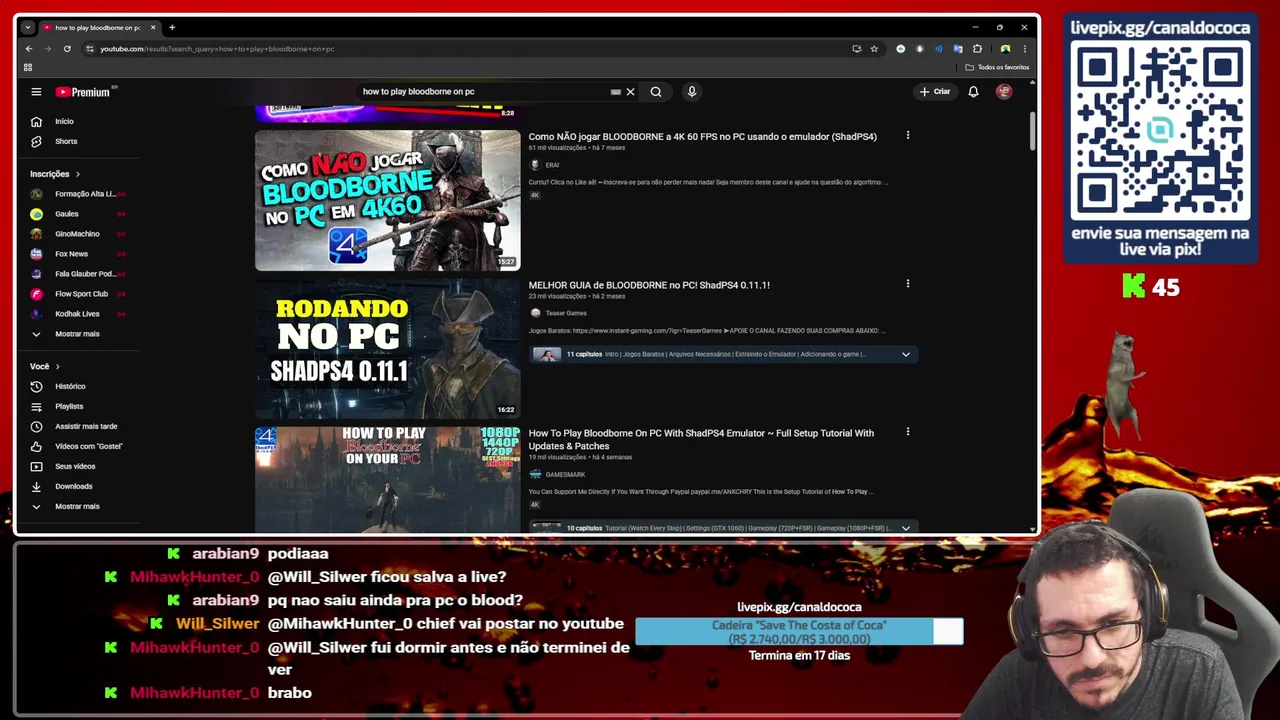The image size is (1280, 720).
Task: Open the apps grid on the bookmarks bar
Action: pyautogui.click(x=28, y=67)
